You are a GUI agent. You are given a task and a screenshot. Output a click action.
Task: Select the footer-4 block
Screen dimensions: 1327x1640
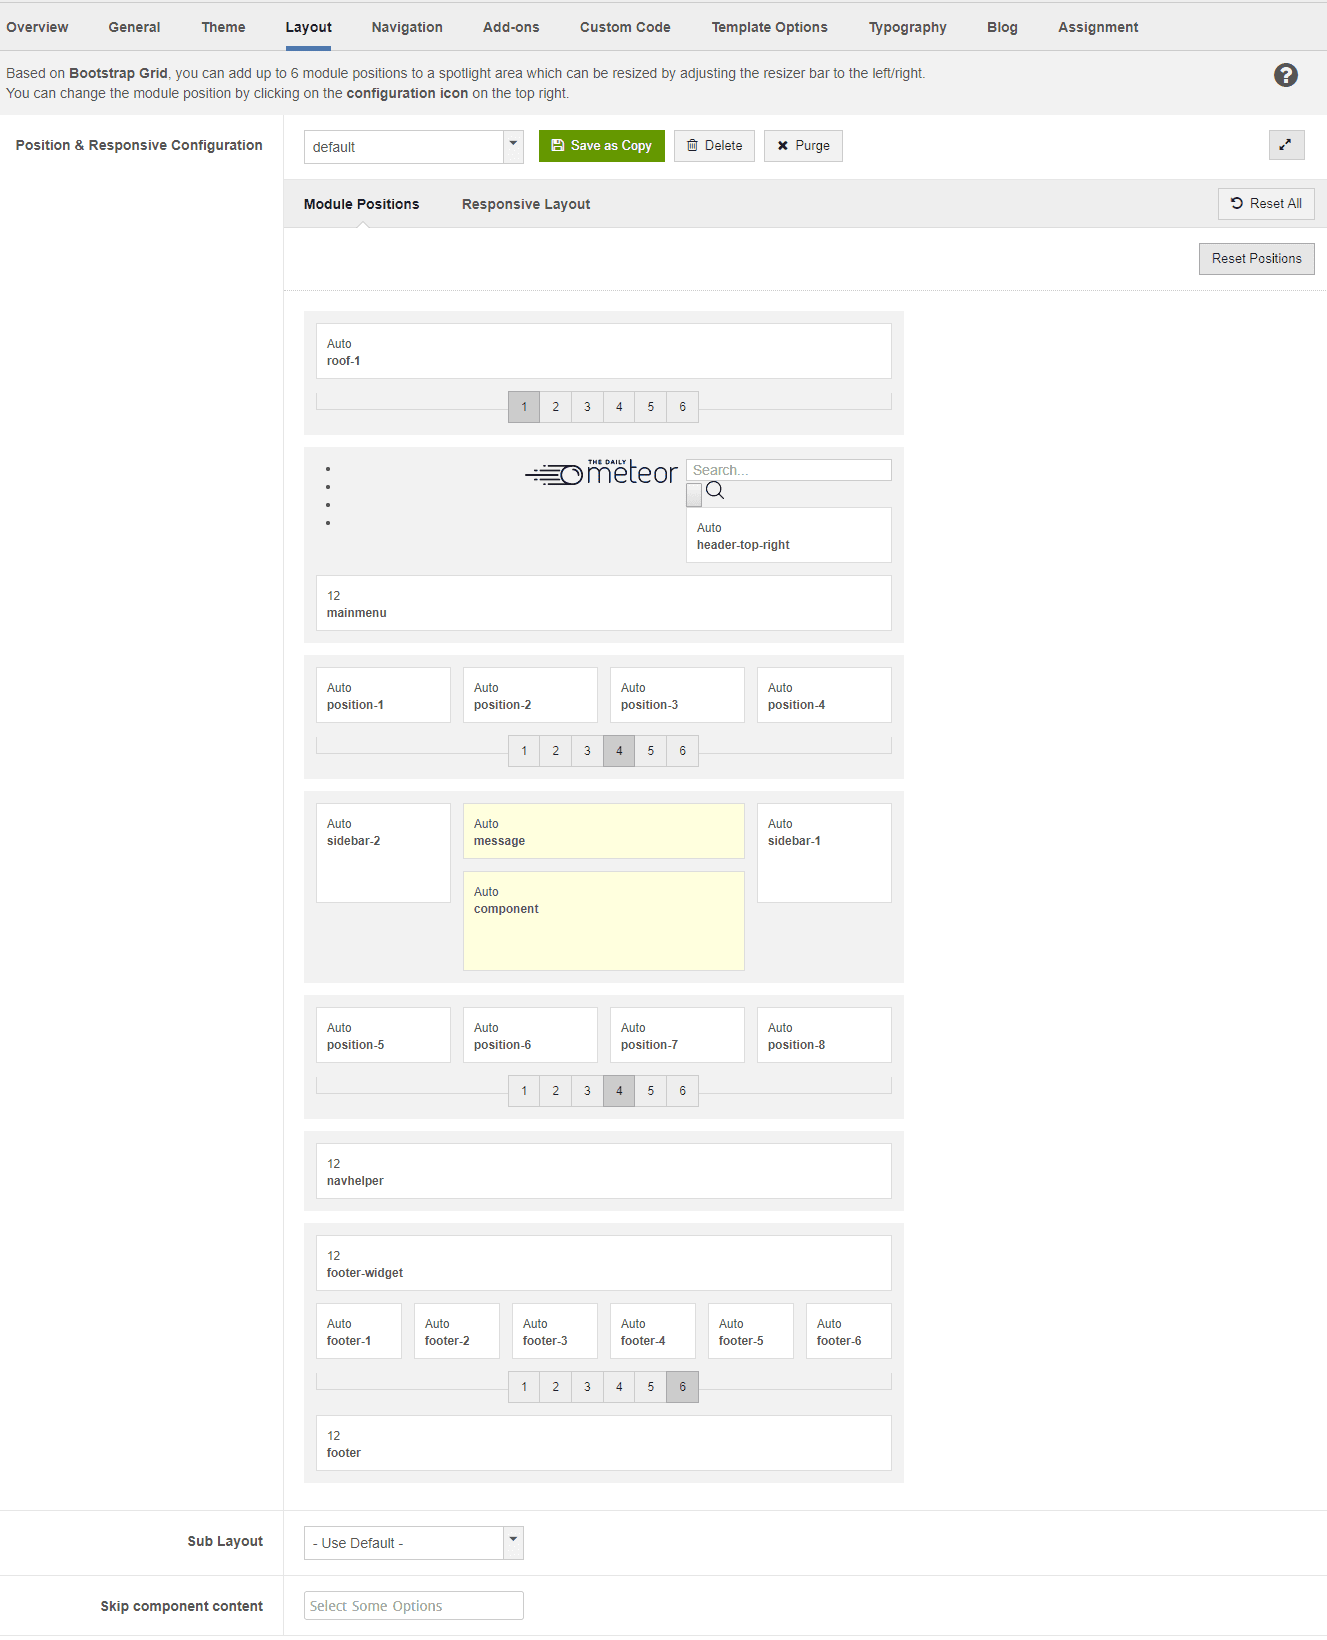click(x=653, y=1331)
